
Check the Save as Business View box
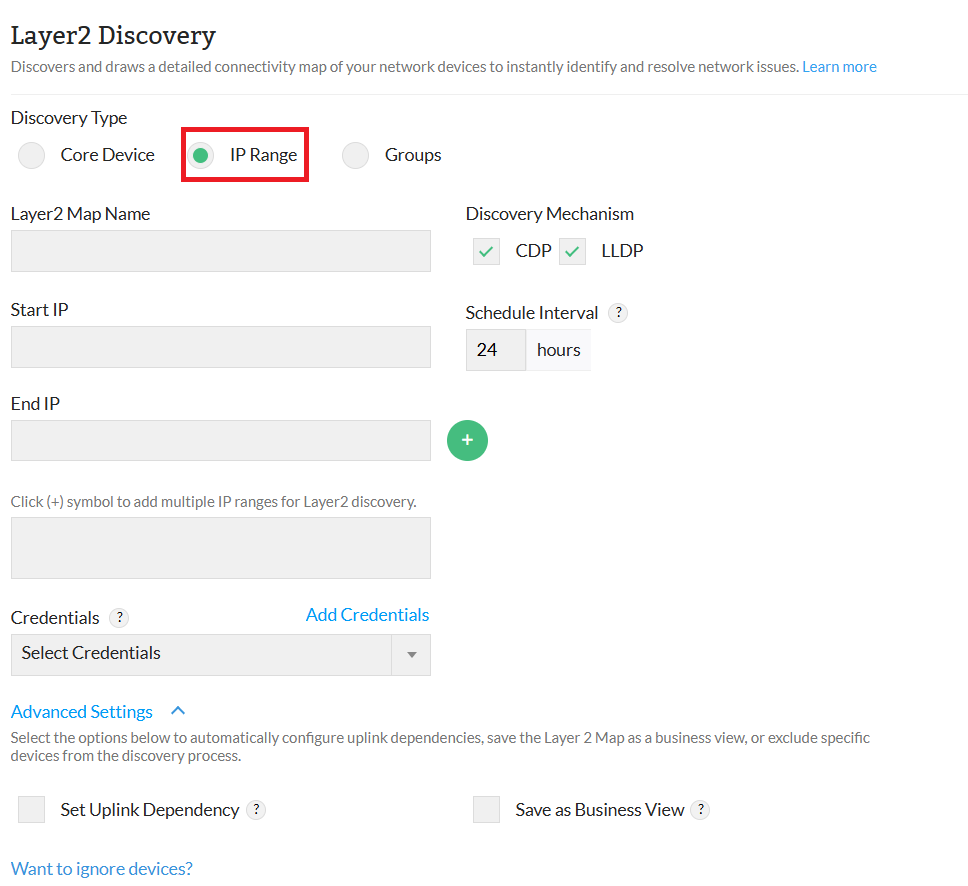click(x=486, y=810)
